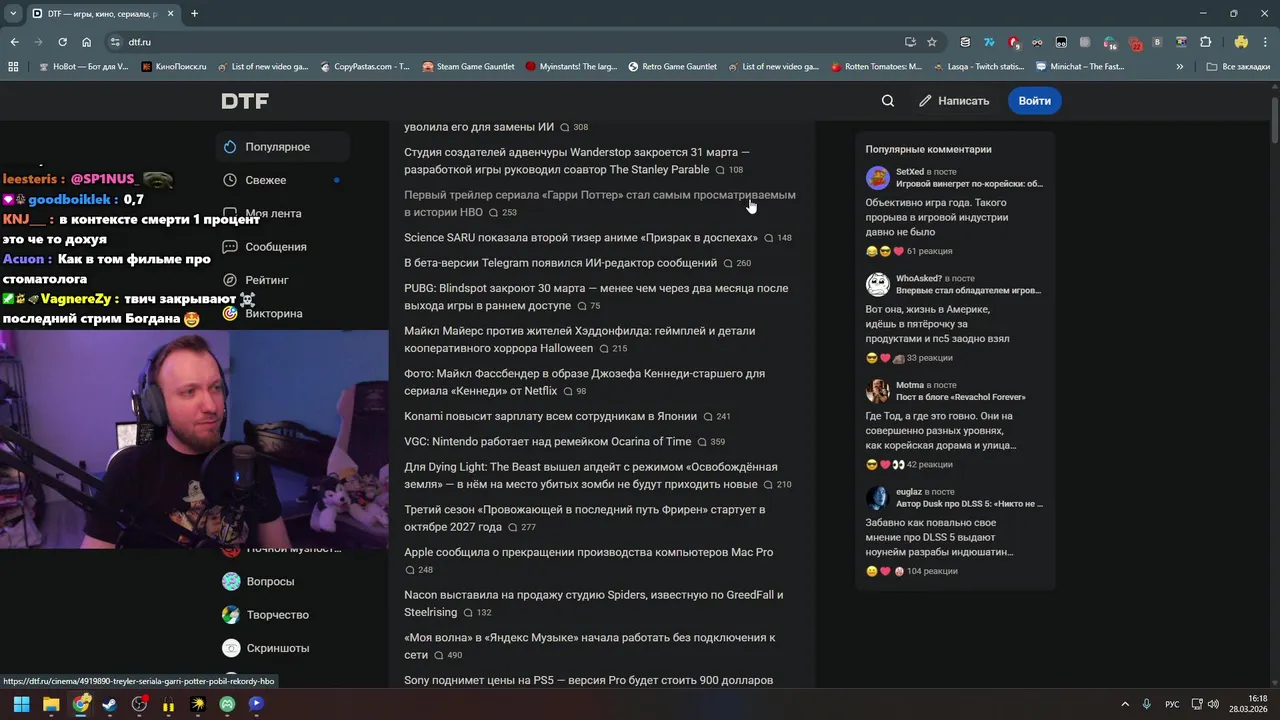Expand the tab search dropdown

coord(12,14)
